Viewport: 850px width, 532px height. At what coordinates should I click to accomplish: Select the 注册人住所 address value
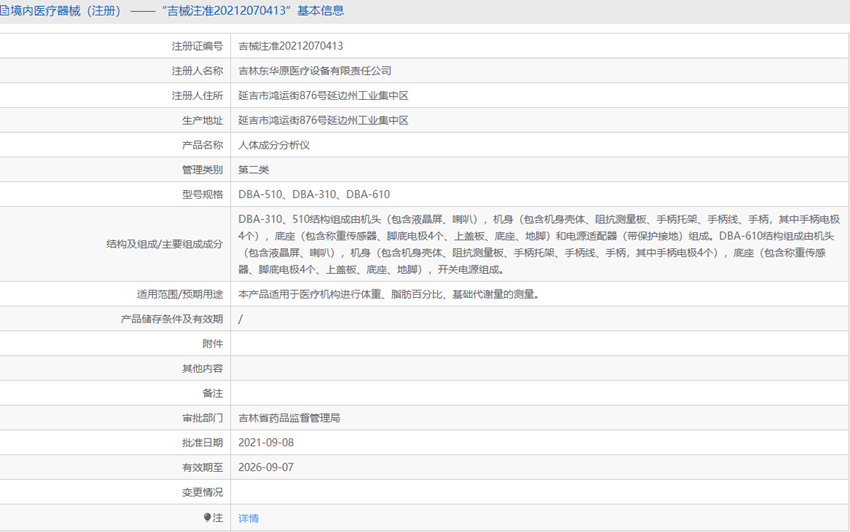(323, 96)
